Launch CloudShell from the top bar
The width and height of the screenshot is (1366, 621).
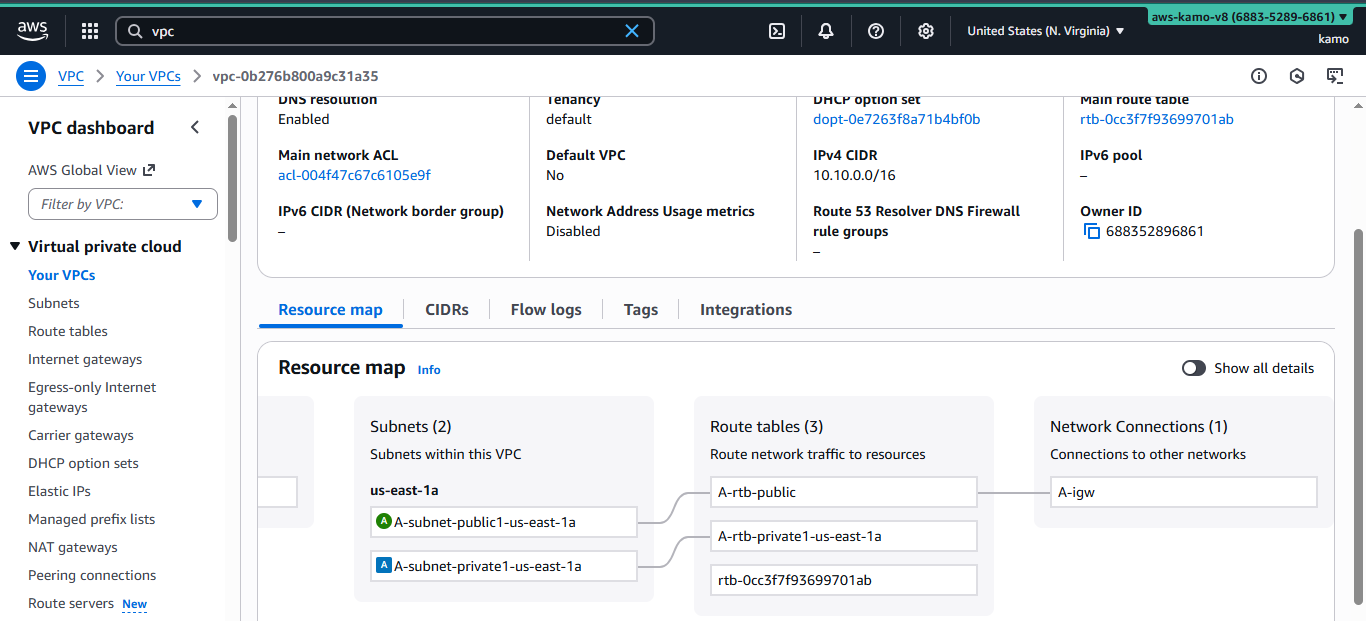coord(777,31)
